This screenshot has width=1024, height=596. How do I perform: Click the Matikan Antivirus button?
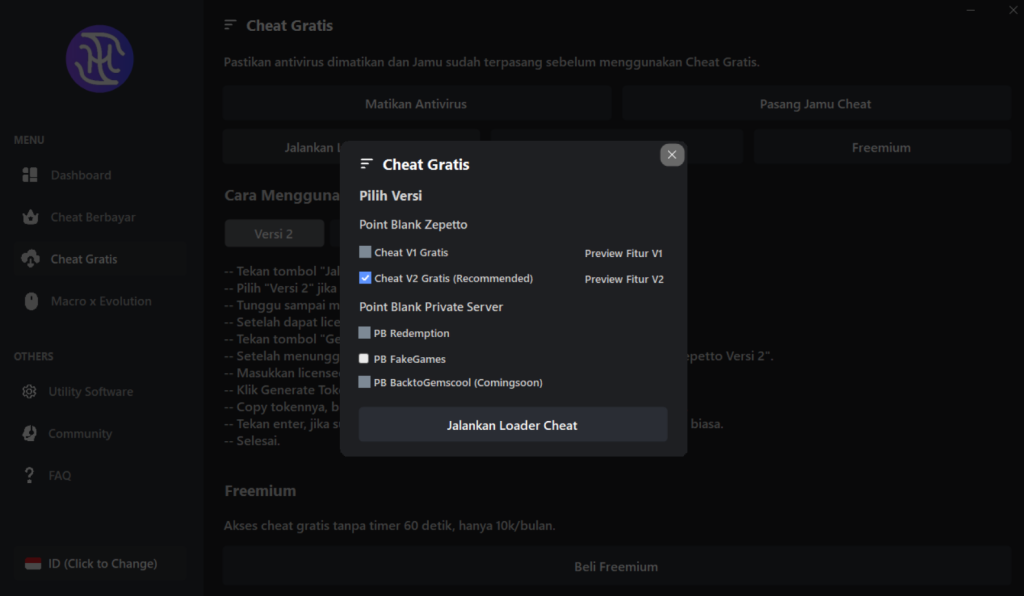416,104
